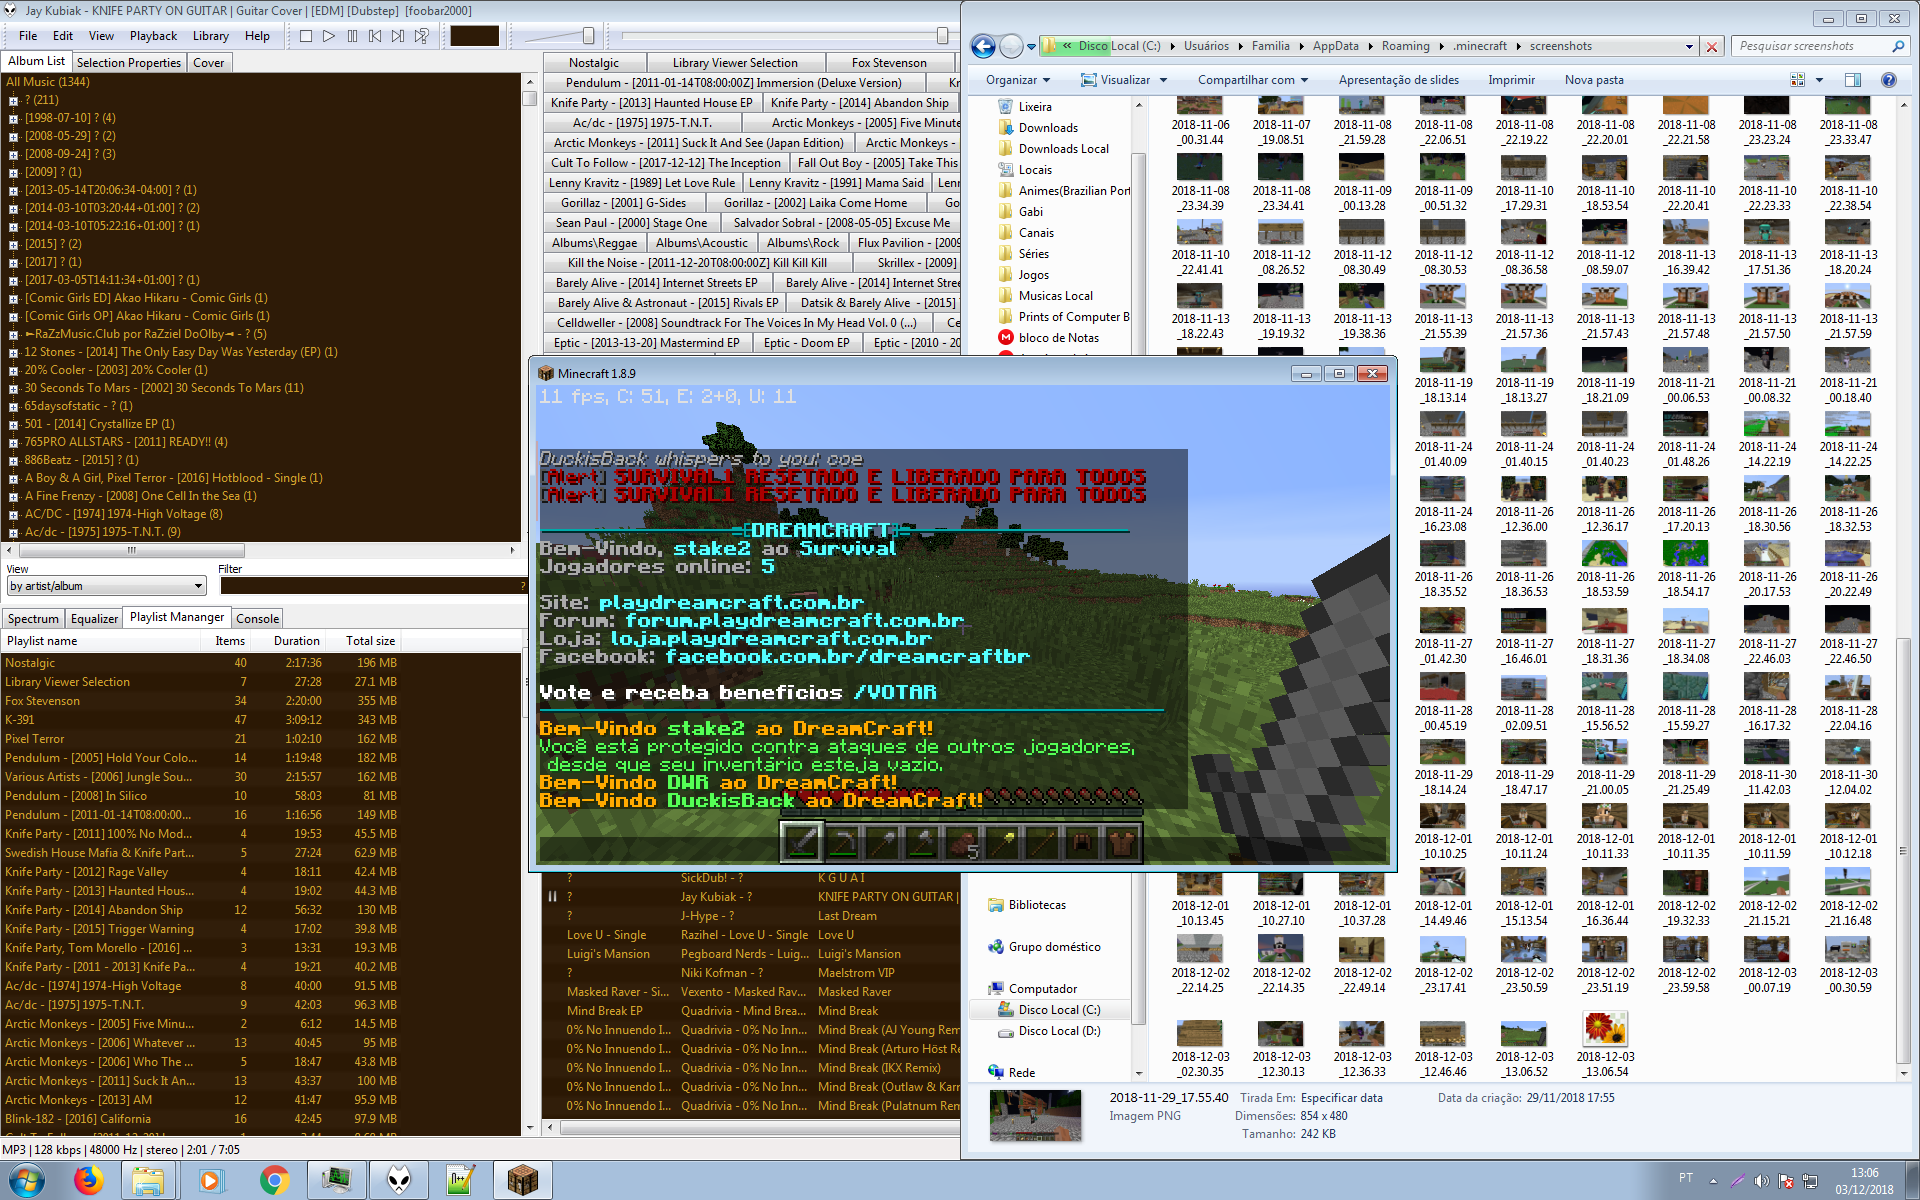Click Apresentação de slides button
The height and width of the screenshot is (1200, 1920).
(x=1398, y=80)
